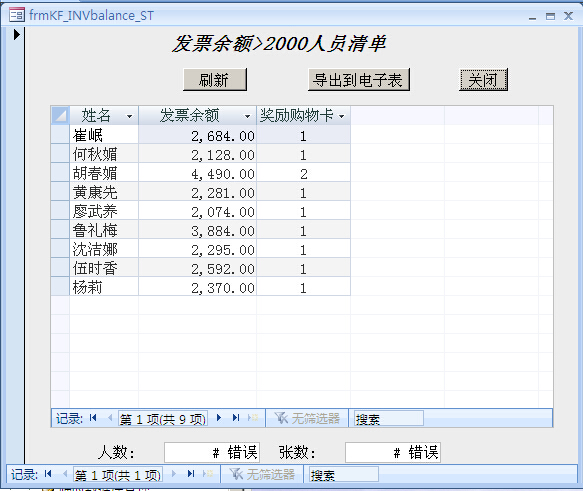The height and width of the screenshot is (491, 583).
Task: Go to first record in subform navigator
Action: pos(93,418)
